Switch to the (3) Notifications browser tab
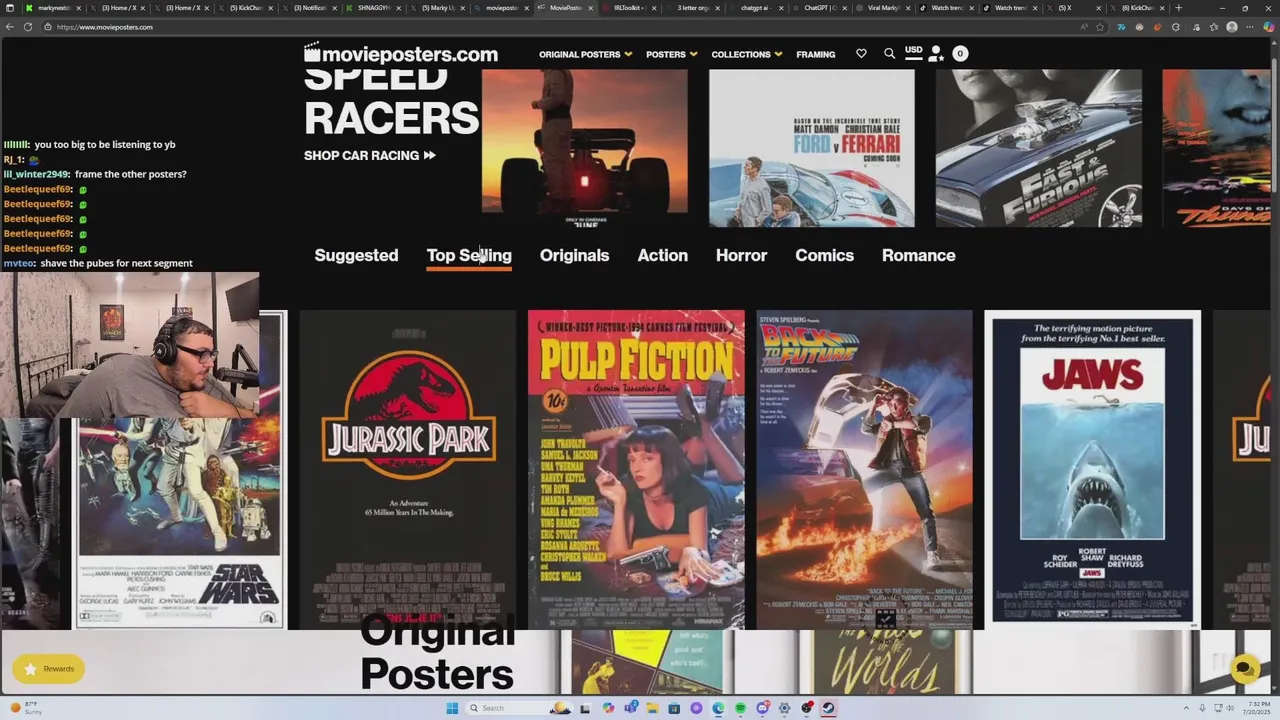The height and width of the screenshot is (720, 1280). click(x=310, y=8)
